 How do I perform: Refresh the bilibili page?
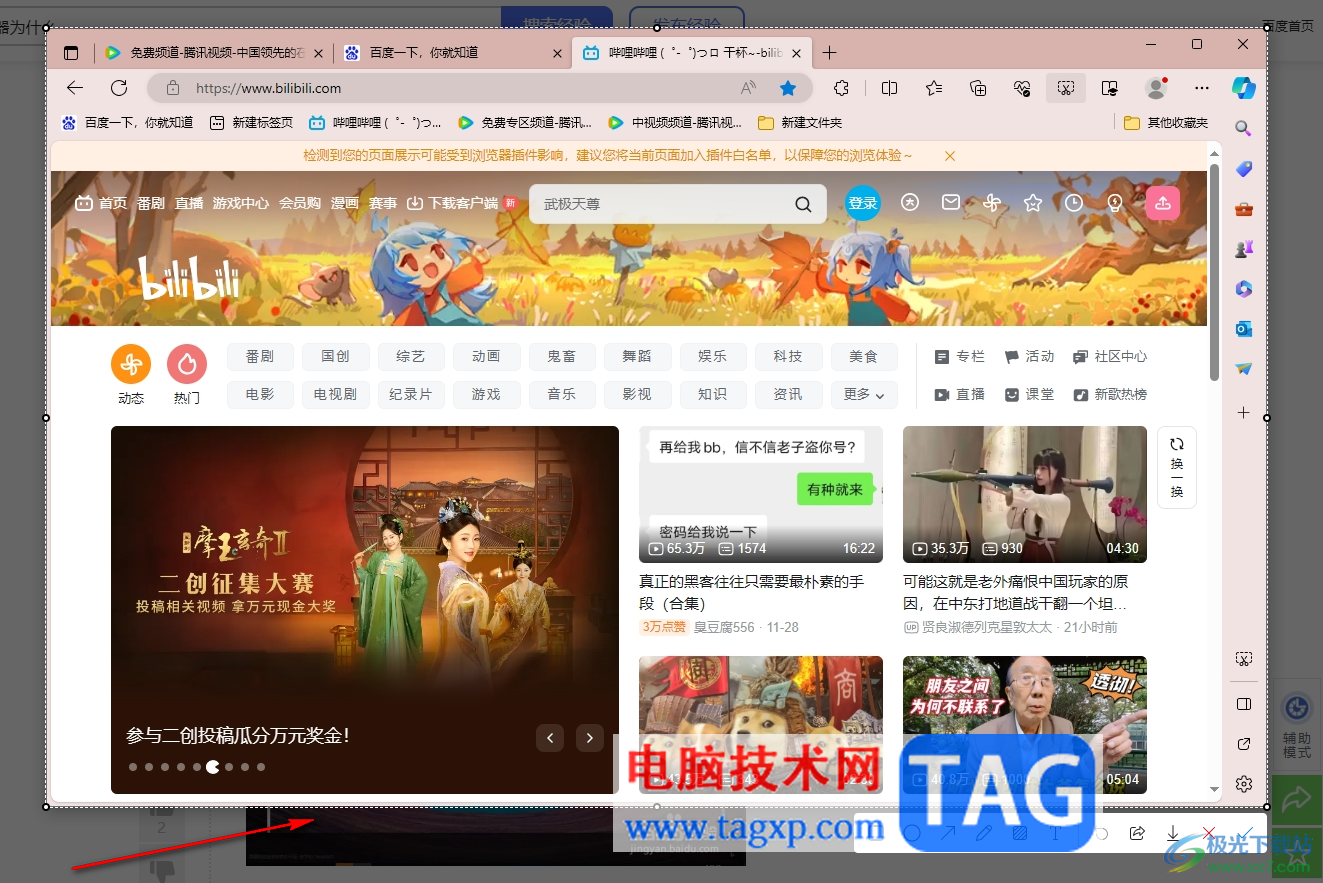point(119,88)
